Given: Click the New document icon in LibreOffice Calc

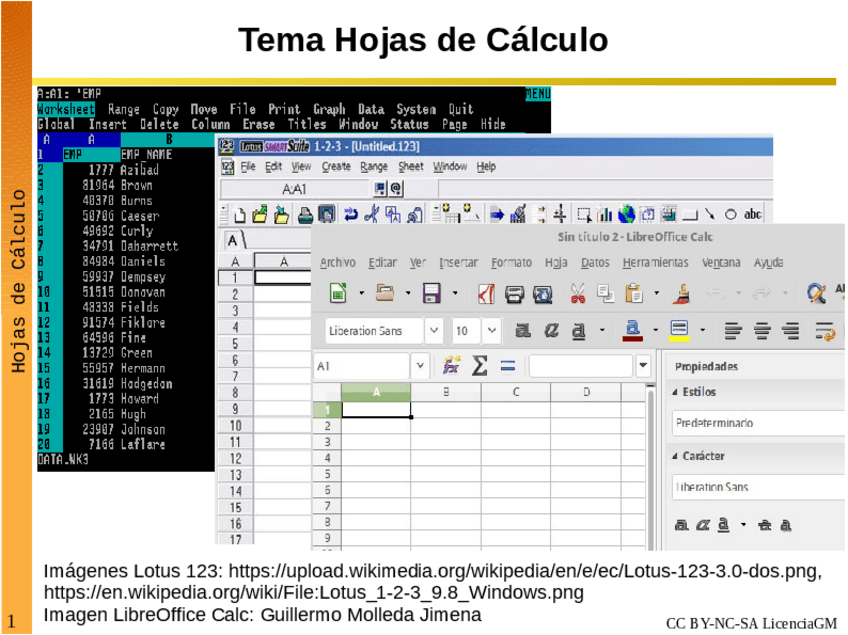Looking at the screenshot, I should coord(339,293).
